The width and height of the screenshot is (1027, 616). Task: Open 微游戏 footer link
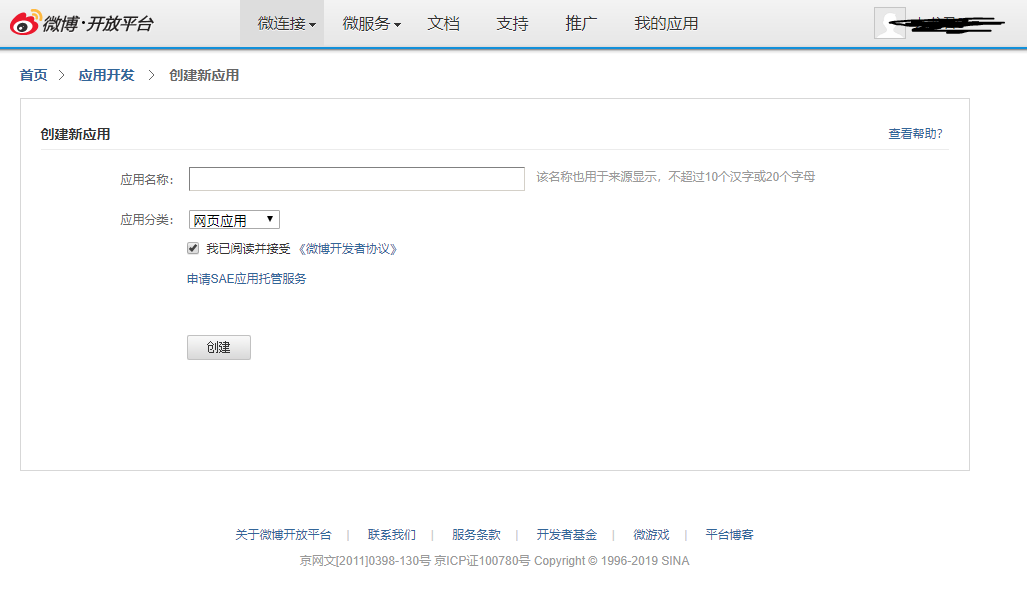651,535
